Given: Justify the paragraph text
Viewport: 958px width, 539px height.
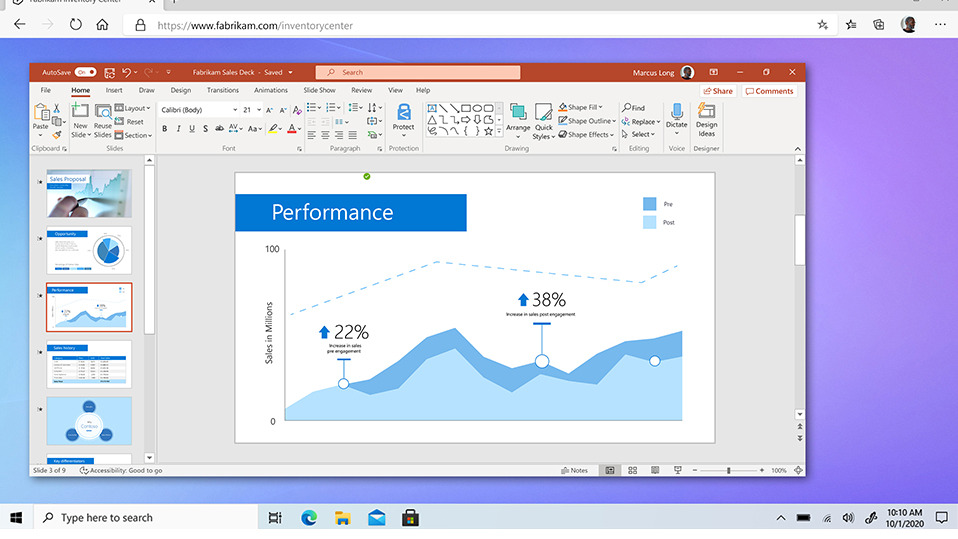Looking at the screenshot, I should point(353,135).
